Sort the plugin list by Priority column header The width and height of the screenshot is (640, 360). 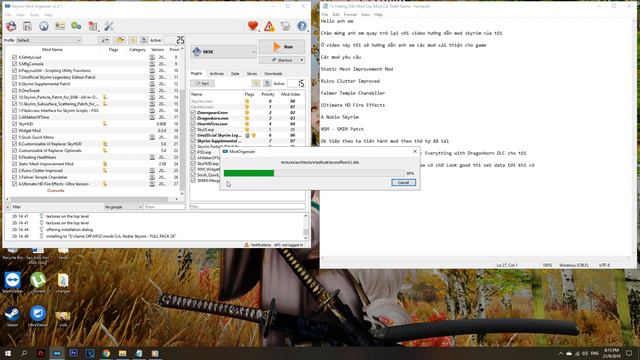click(268, 94)
